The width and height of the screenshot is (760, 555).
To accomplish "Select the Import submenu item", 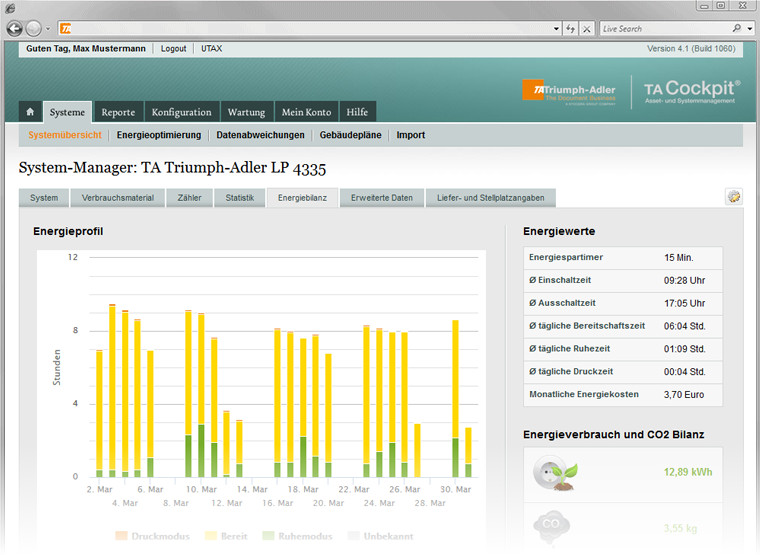I will pos(411,135).
